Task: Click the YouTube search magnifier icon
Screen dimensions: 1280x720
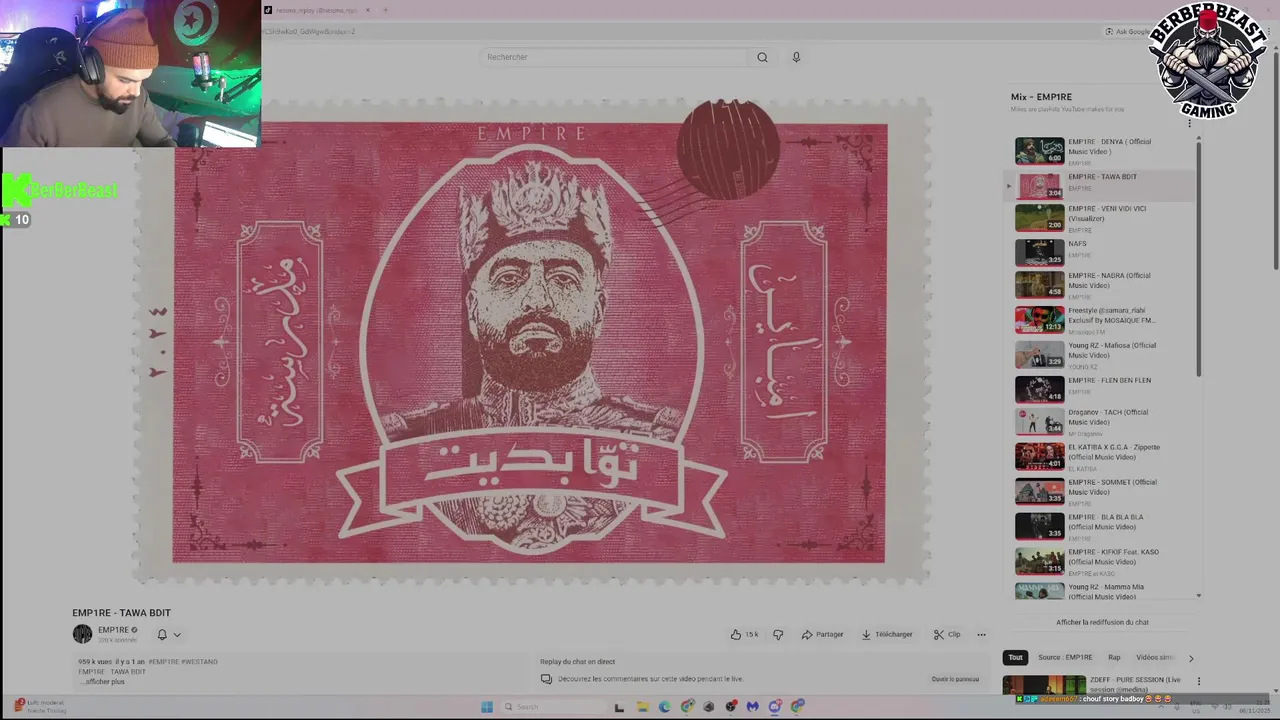Action: [762, 57]
